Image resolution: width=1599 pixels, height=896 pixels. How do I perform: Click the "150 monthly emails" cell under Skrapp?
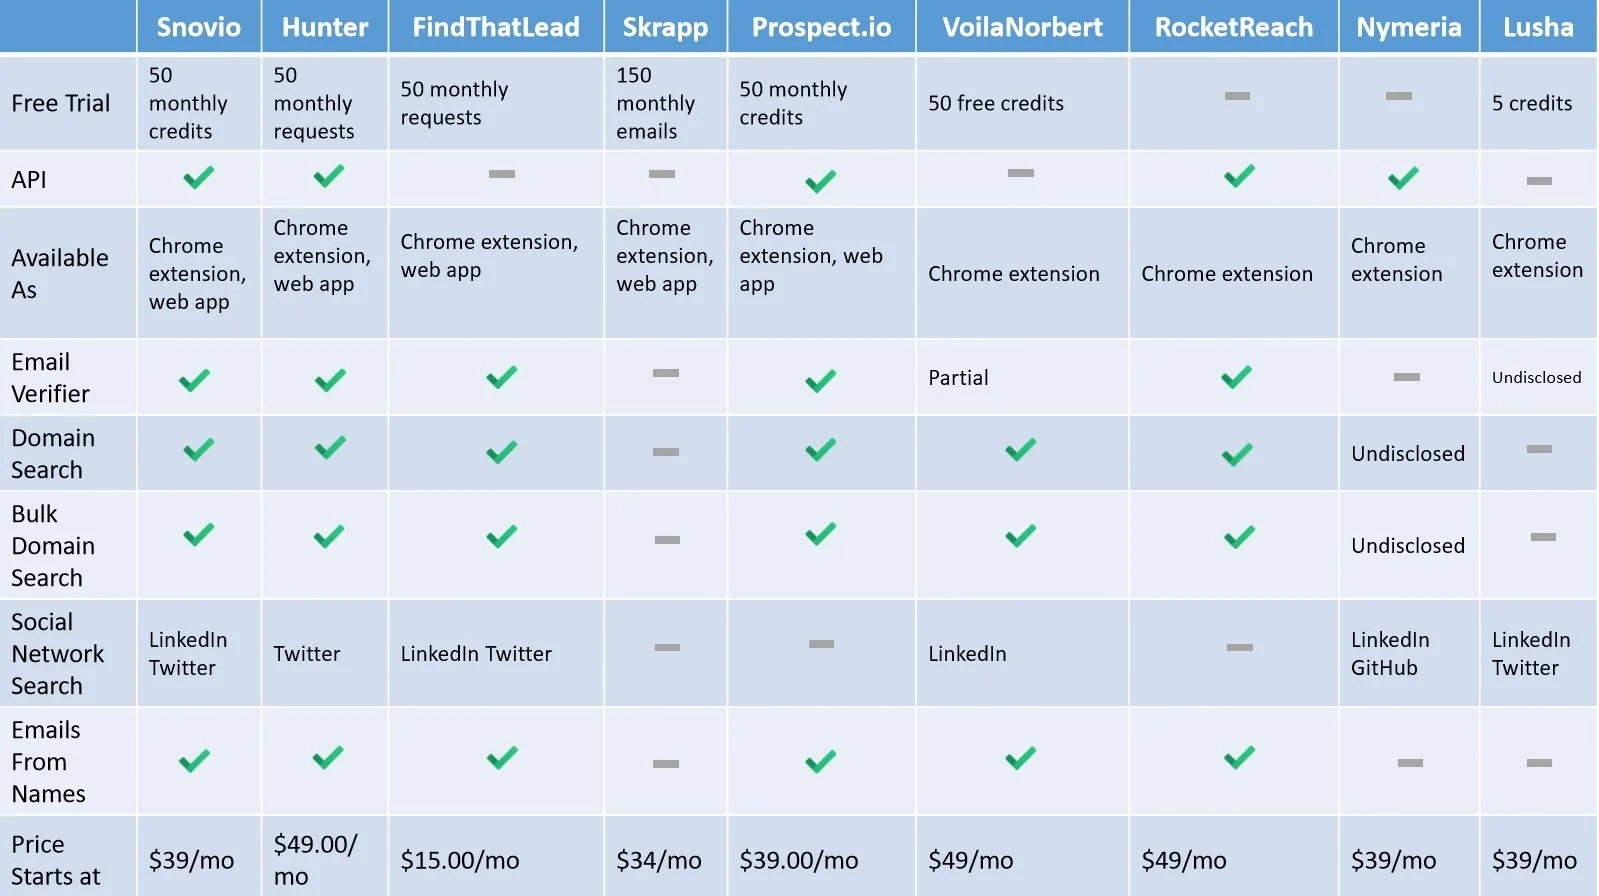(655, 103)
